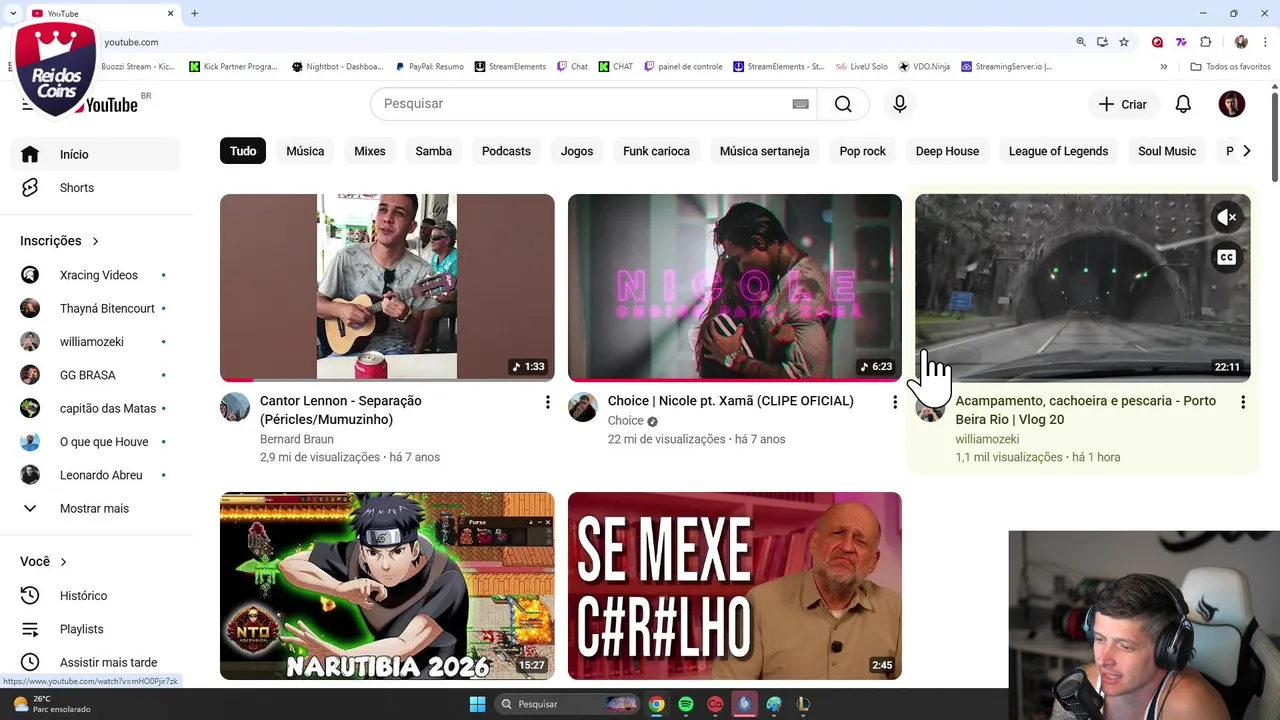Image resolution: width=1280 pixels, height=720 pixels.
Task: Open the on-screen keyboard icon in search box
Action: pos(800,104)
